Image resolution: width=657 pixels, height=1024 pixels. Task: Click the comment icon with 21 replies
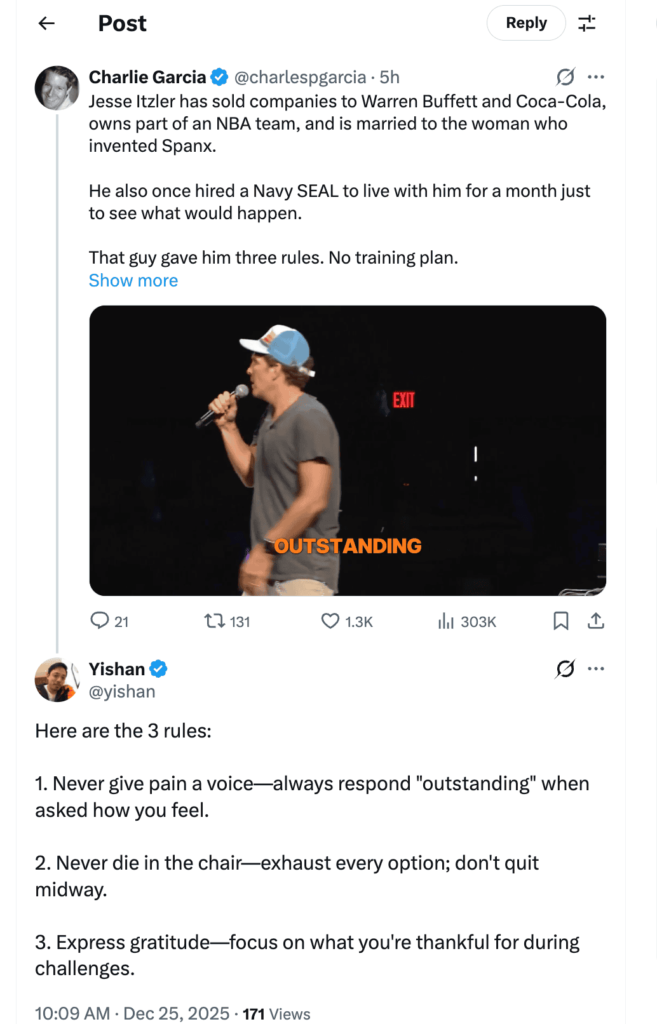[100, 621]
